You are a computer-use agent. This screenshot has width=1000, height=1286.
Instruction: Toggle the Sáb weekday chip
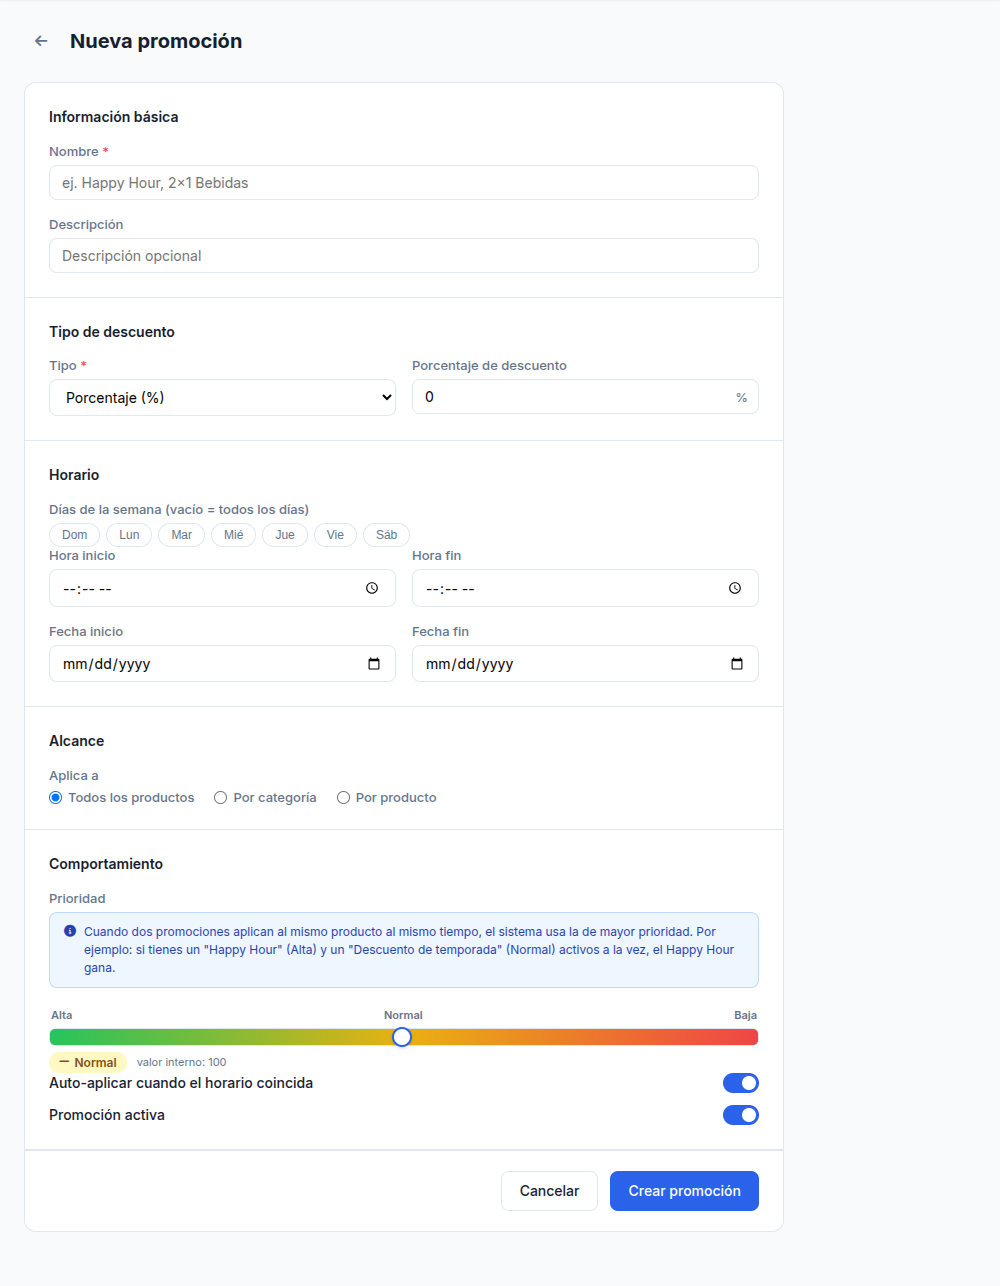click(387, 535)
